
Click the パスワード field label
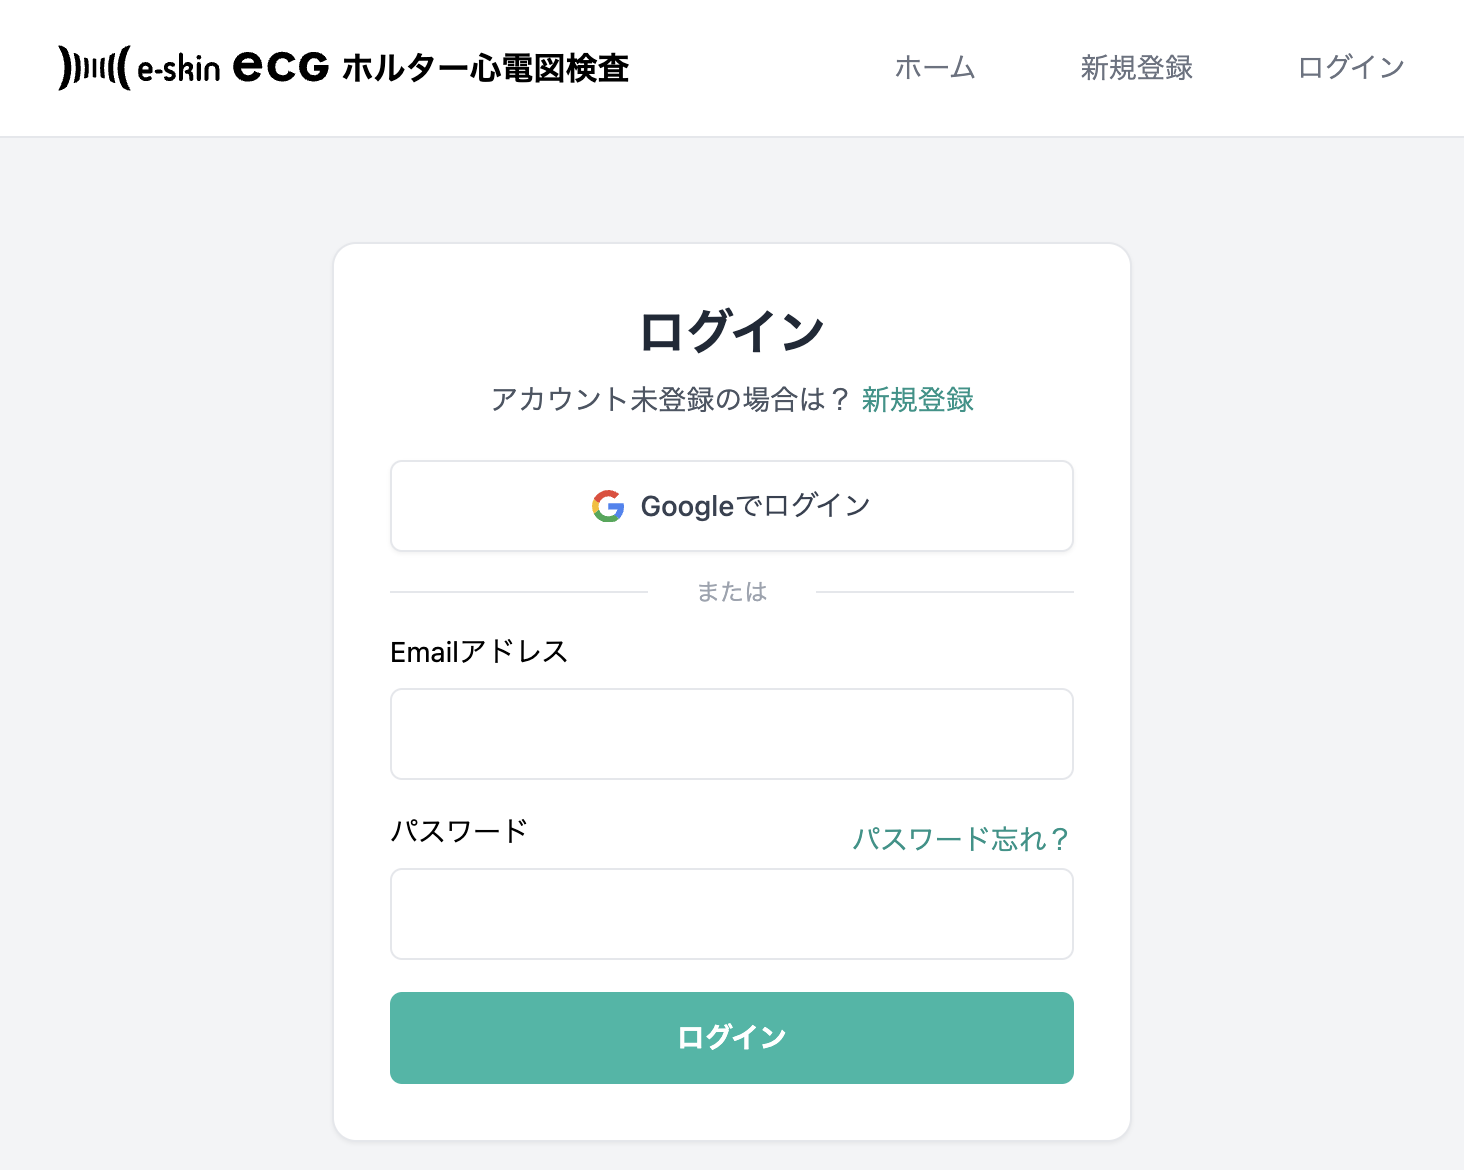(x=459, y=830)
